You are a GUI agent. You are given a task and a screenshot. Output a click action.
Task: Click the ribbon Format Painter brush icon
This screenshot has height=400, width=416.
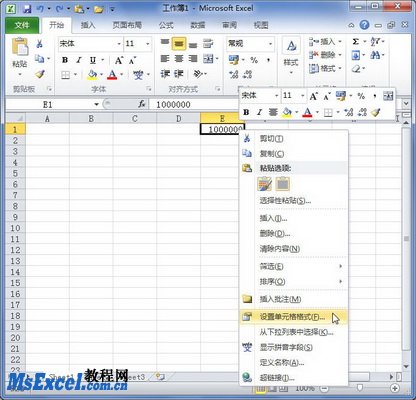tap(40, 74)
